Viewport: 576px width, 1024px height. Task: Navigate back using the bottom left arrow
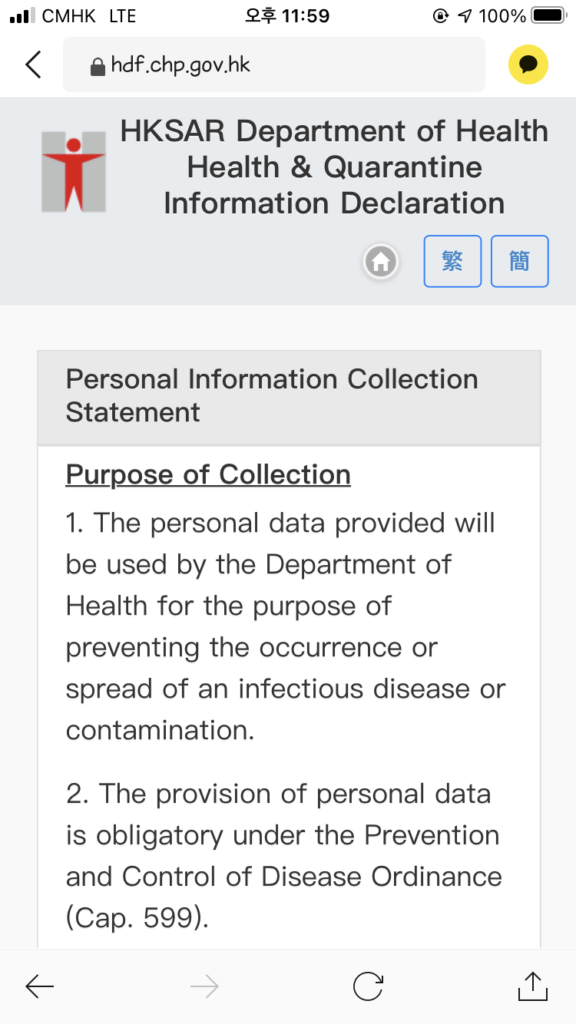coord(39,986)
